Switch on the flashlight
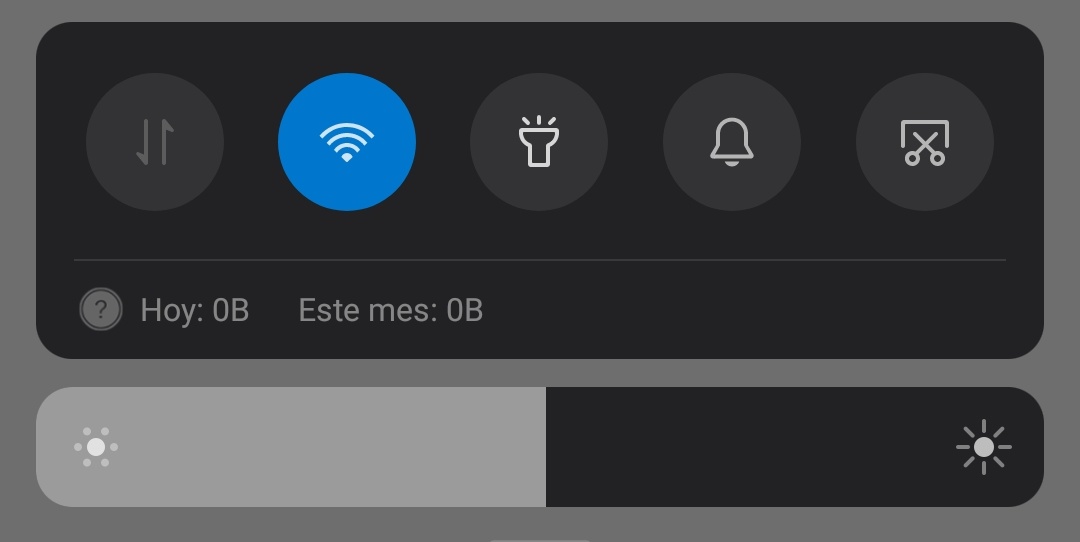Viewport: 1080px width, 542px height. (539, 142)
